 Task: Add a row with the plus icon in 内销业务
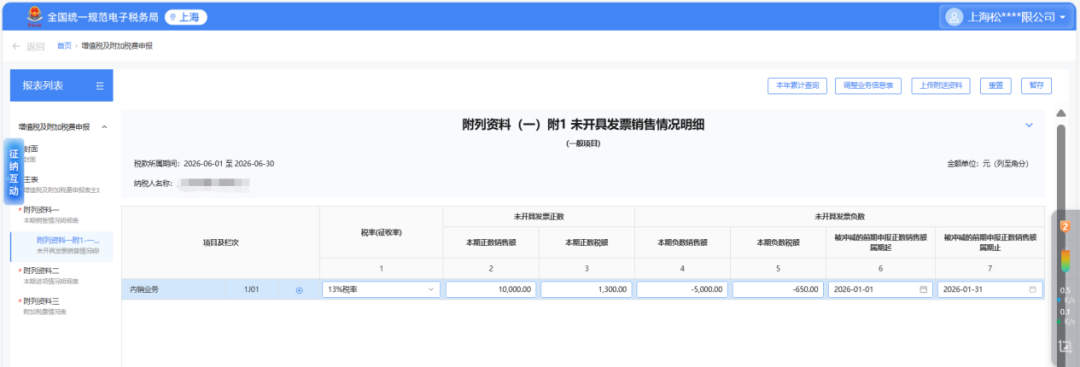pos(299,290)
